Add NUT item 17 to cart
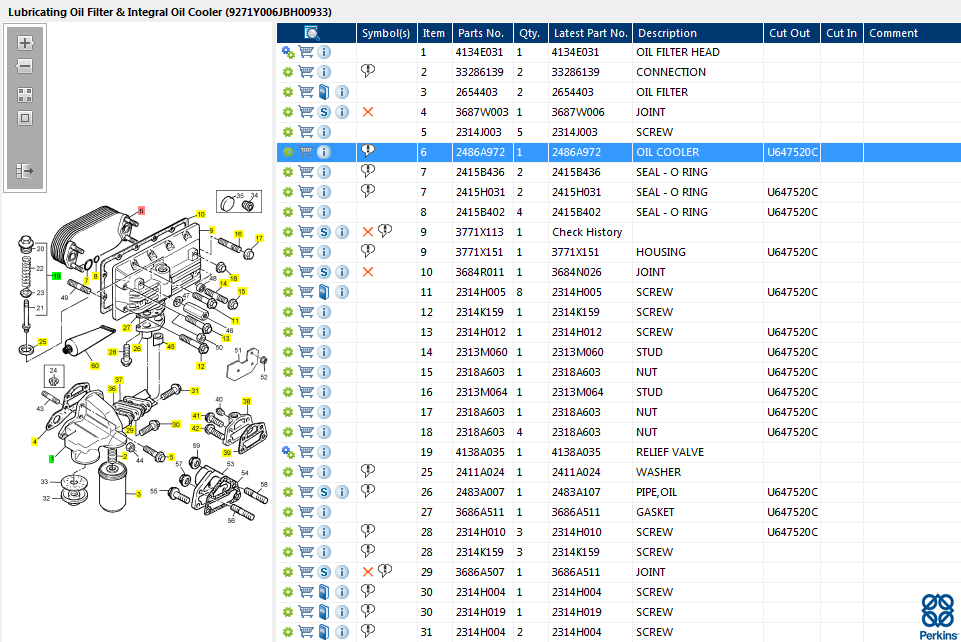This screenshot has height=642, width=961. (x=306, y=412)
